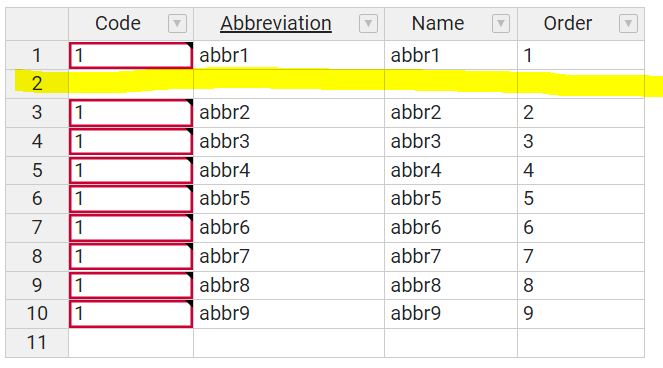Click the Code column header label
The width and height of the screenshot is (663, 368).
pos(118,23)
